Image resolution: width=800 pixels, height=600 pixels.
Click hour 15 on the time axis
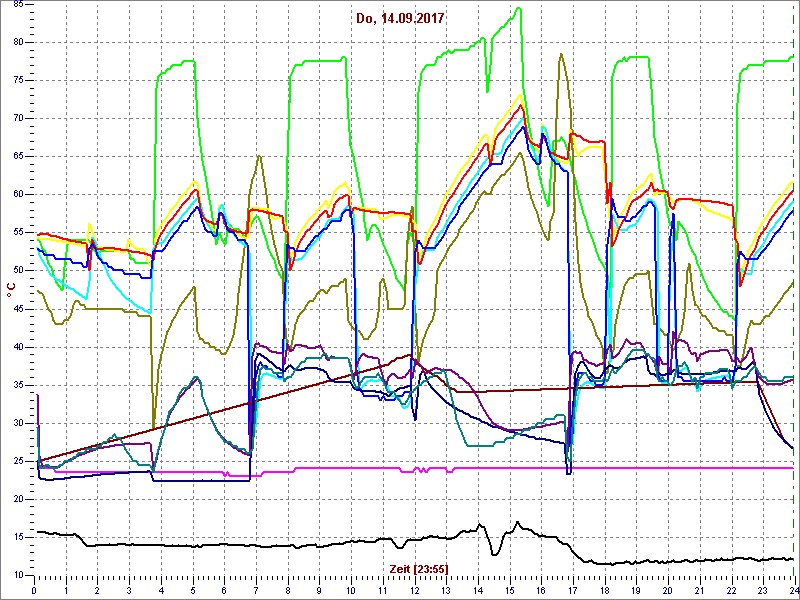click(510, 591)
